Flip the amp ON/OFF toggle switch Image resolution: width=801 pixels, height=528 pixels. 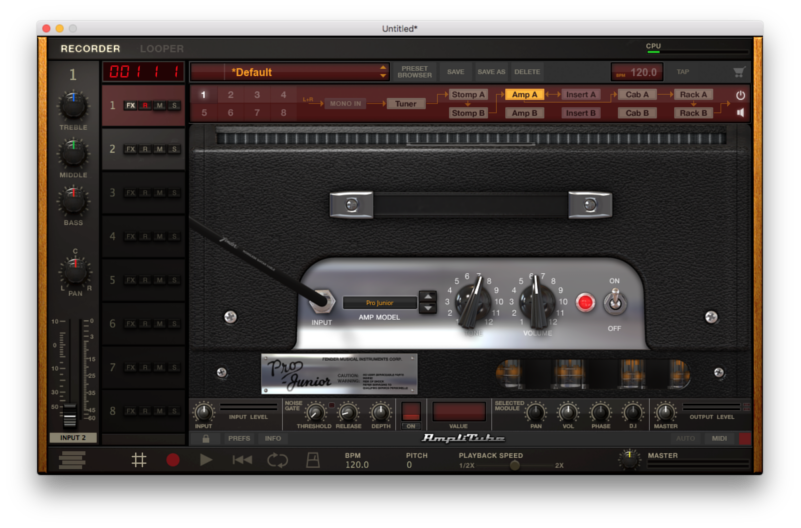tap(615, 302)
